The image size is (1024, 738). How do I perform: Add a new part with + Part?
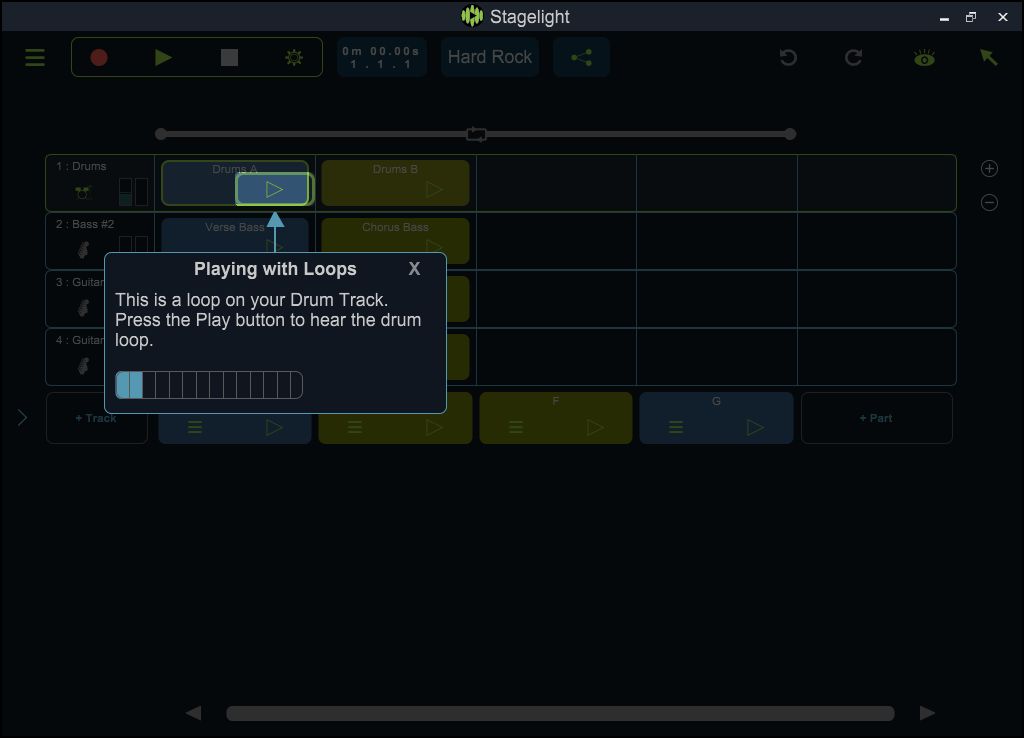[x=876, y=417]
